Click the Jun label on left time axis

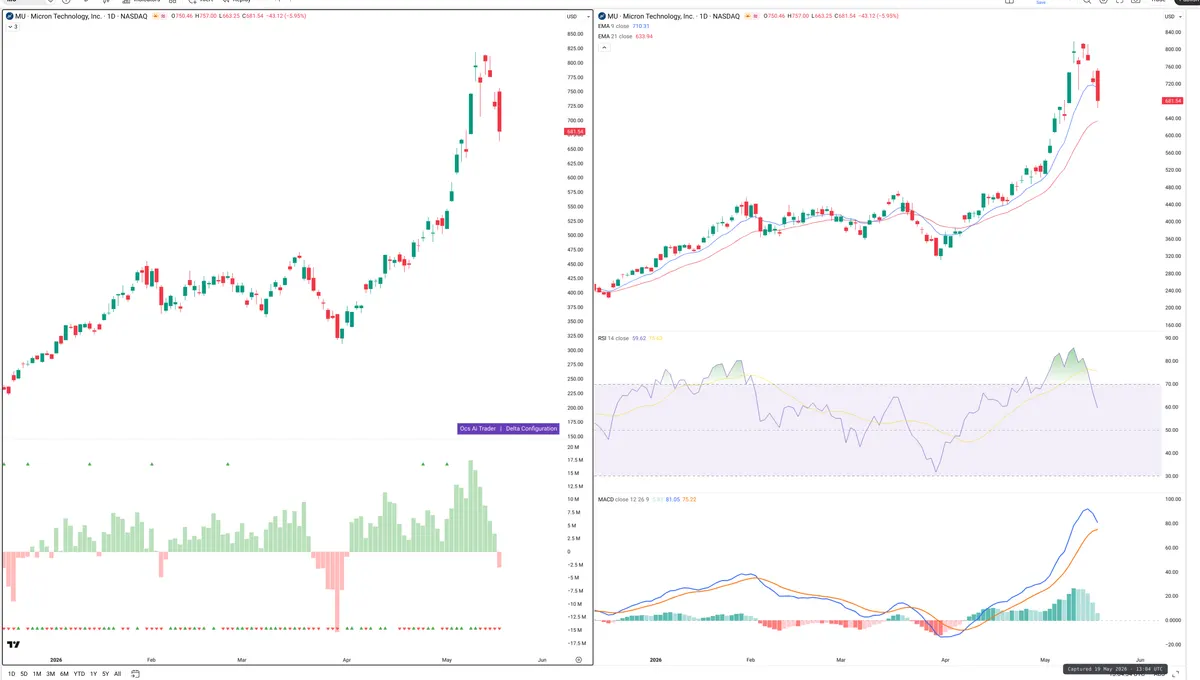[x=542, y=660]
